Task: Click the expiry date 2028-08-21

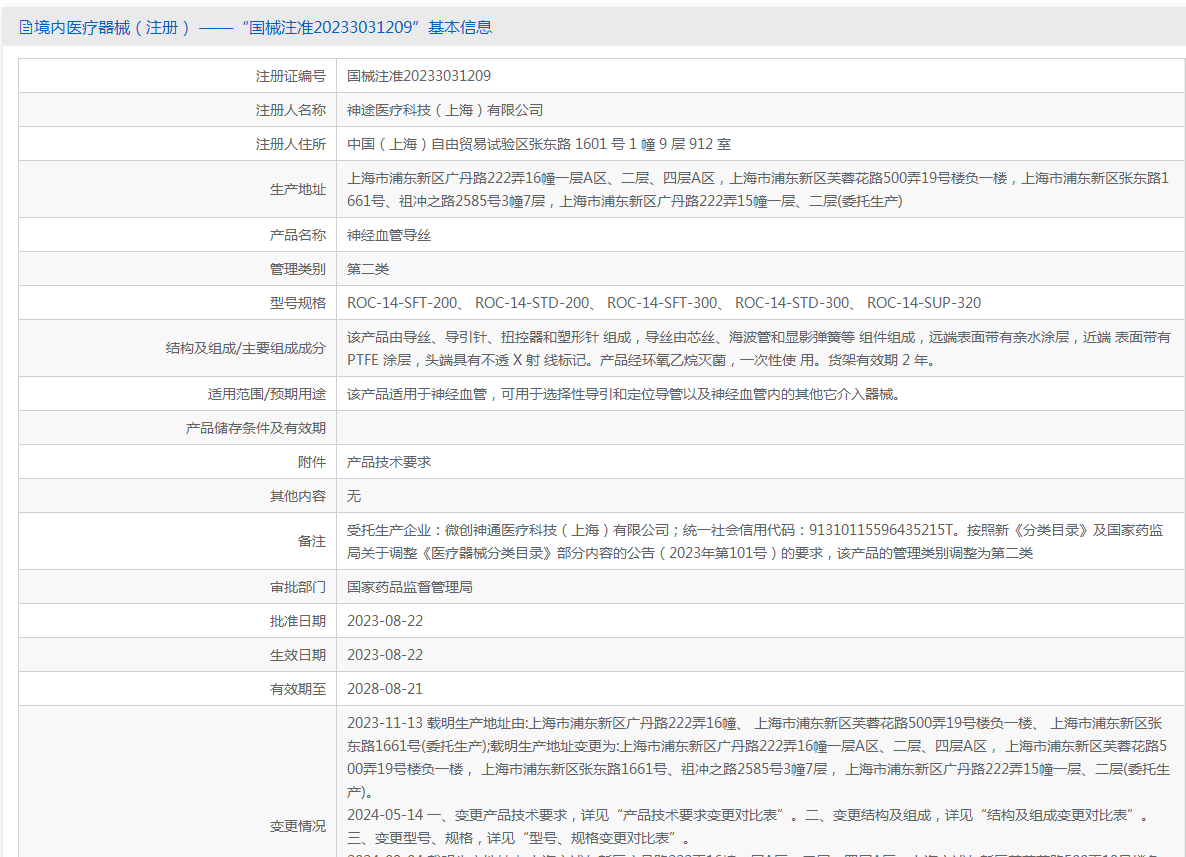Action: [x=385, y=689]
